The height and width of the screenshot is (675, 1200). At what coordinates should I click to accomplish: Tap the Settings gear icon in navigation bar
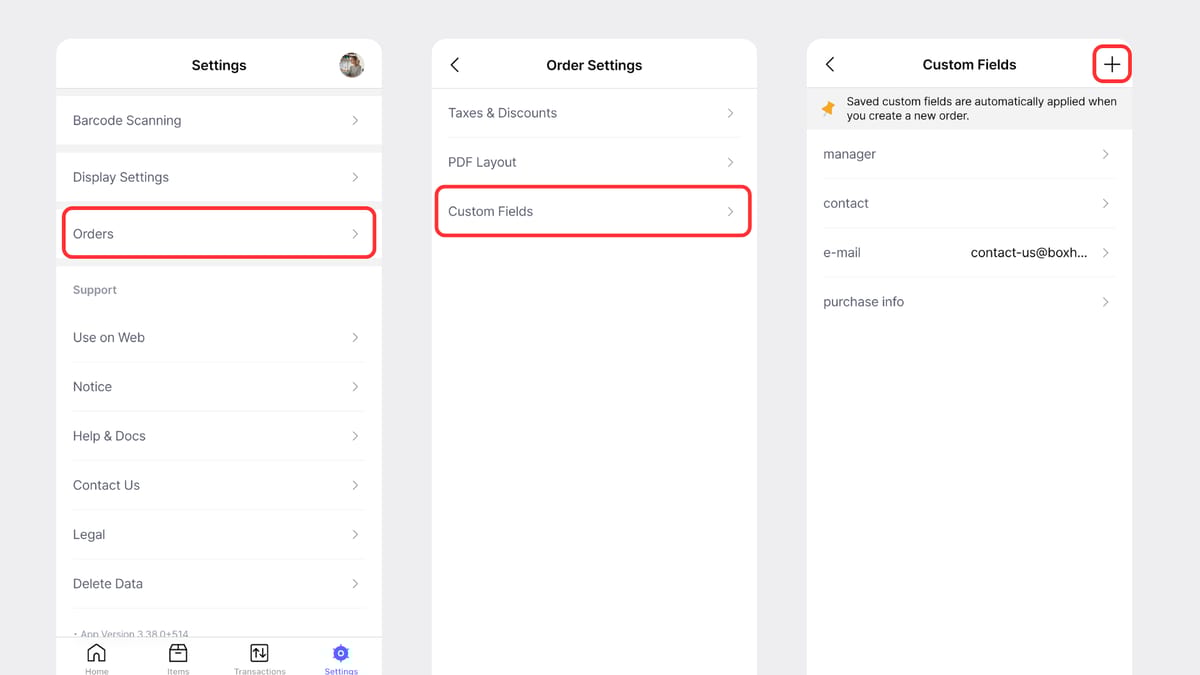pyautogui.click(x=340, y=652)
